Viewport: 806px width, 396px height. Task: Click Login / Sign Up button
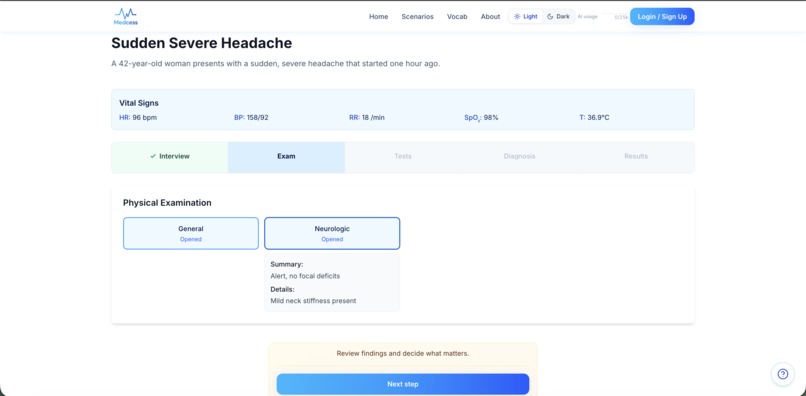tap(662, 16)
